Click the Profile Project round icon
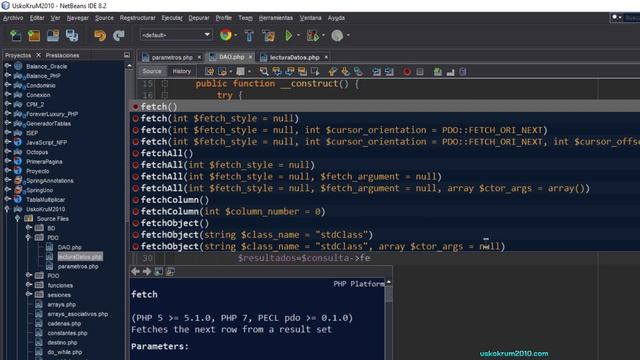 click(x=337, y=36)
